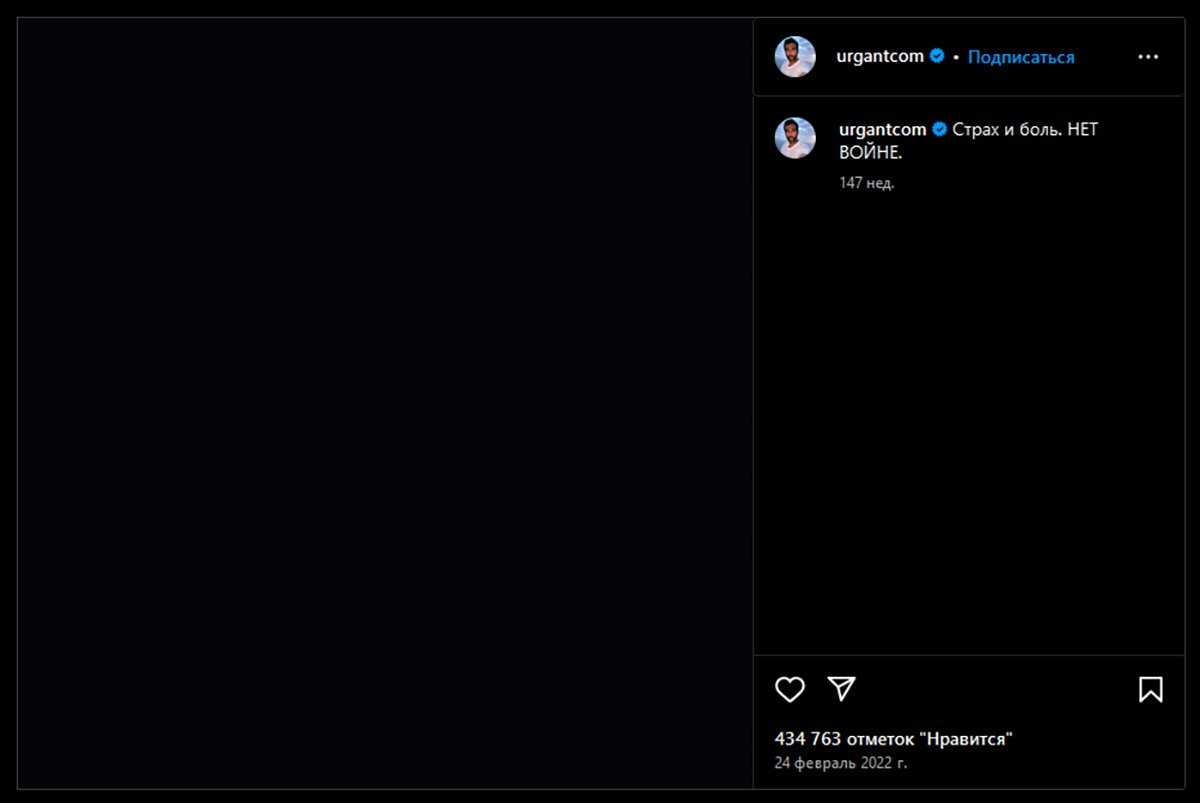
Task: Click the word "ВОЙНЕ." in the caption
Action: (x=870, y=152)
